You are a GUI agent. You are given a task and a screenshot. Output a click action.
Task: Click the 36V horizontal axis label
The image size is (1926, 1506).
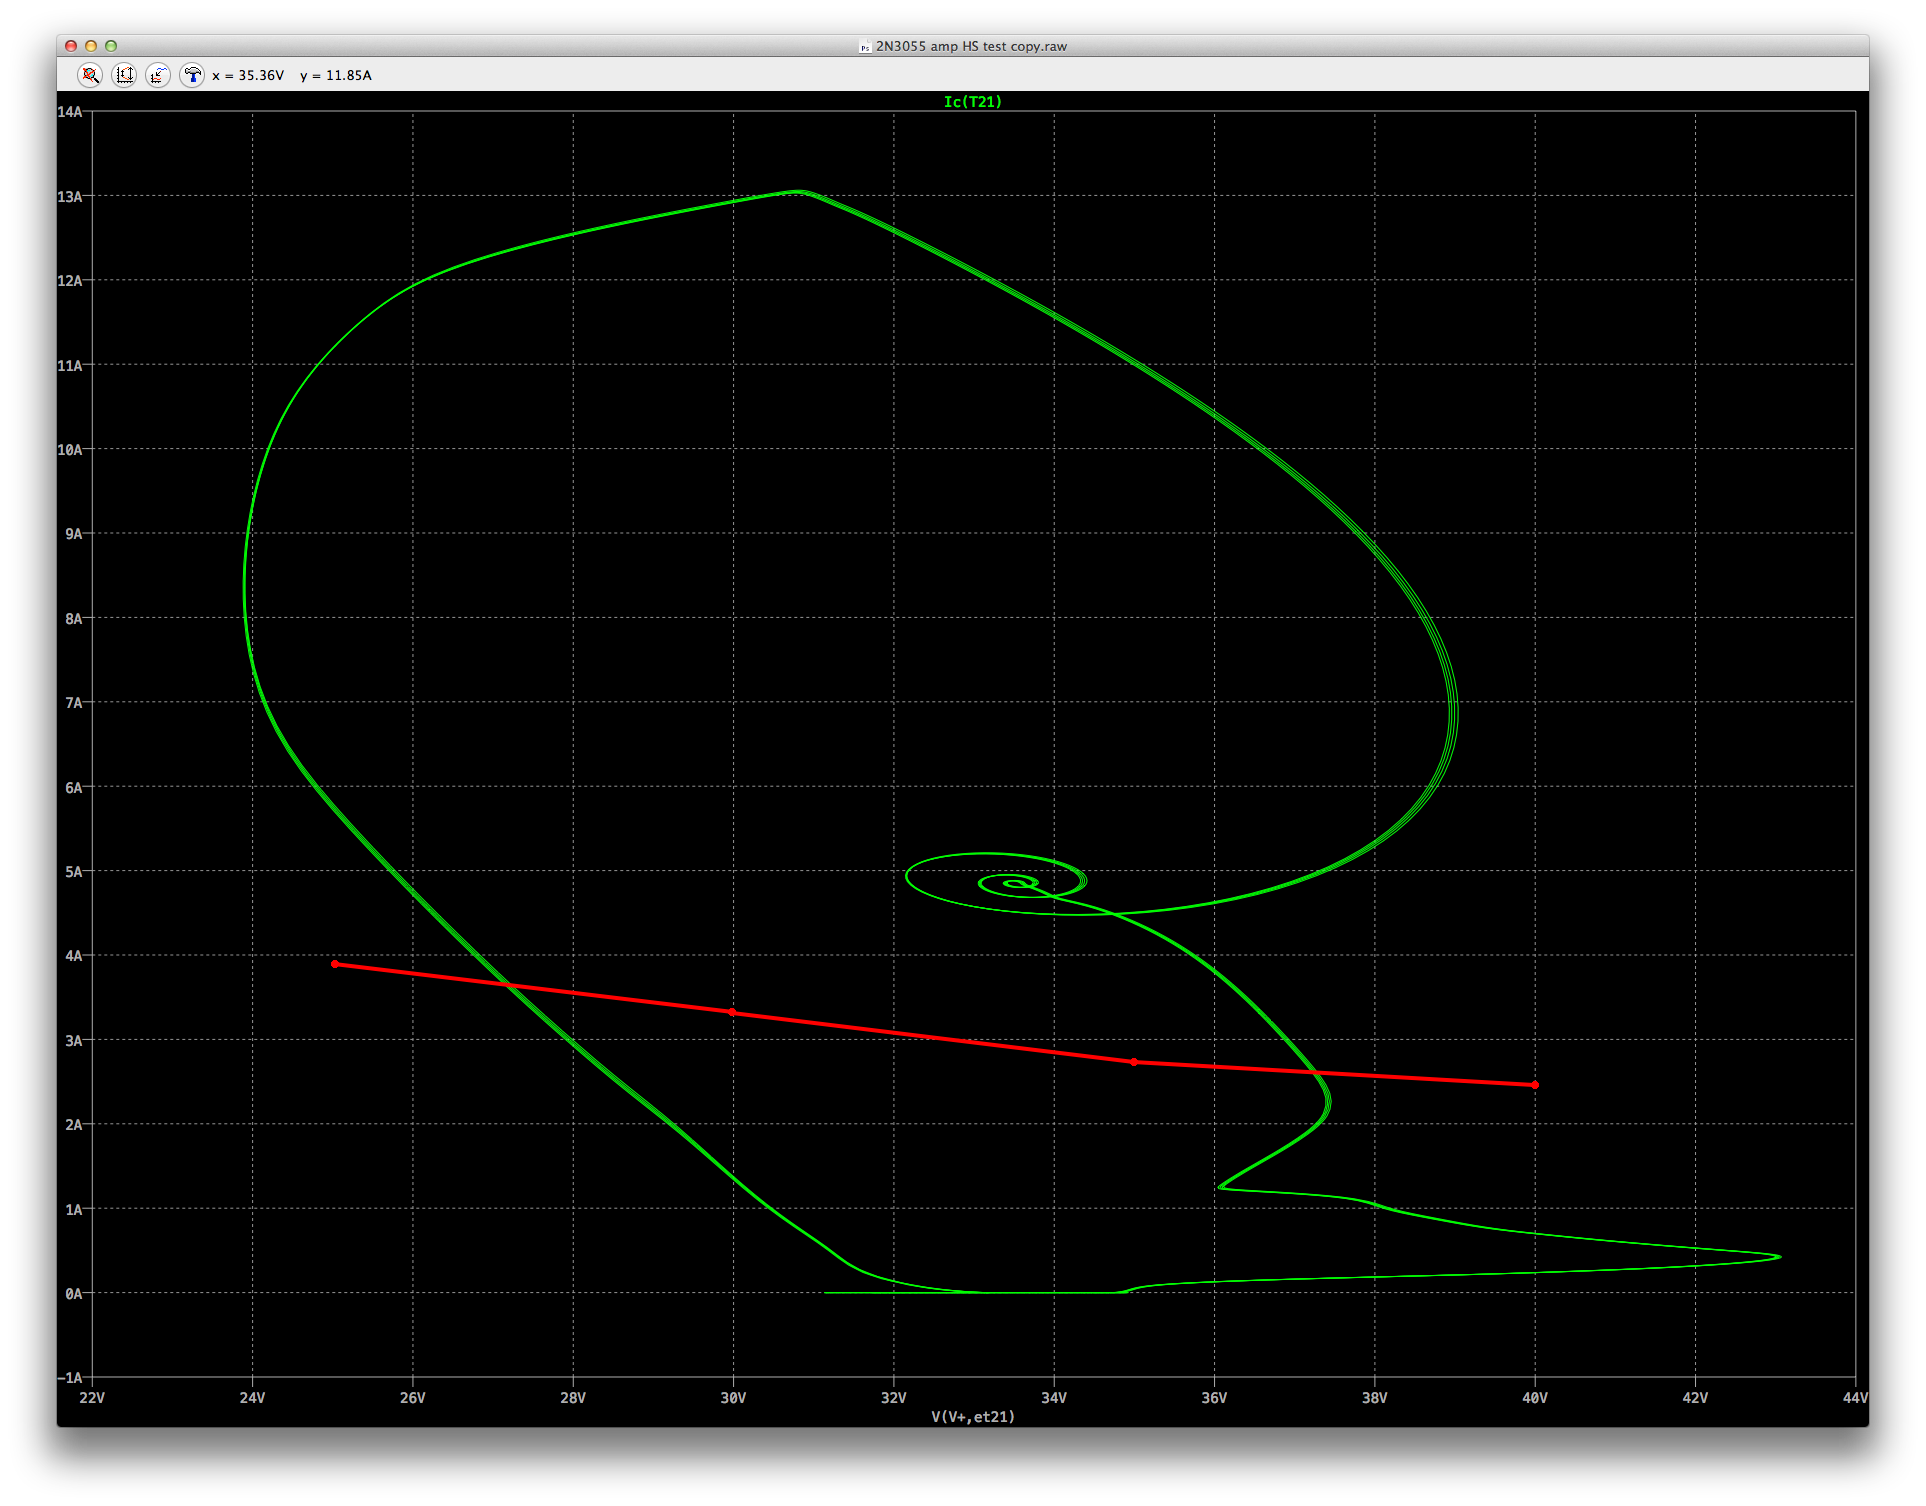point(1214,1397)
